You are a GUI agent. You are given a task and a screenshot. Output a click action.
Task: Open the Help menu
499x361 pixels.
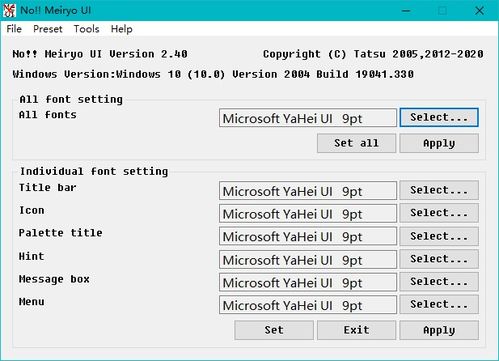pos(122,29)
